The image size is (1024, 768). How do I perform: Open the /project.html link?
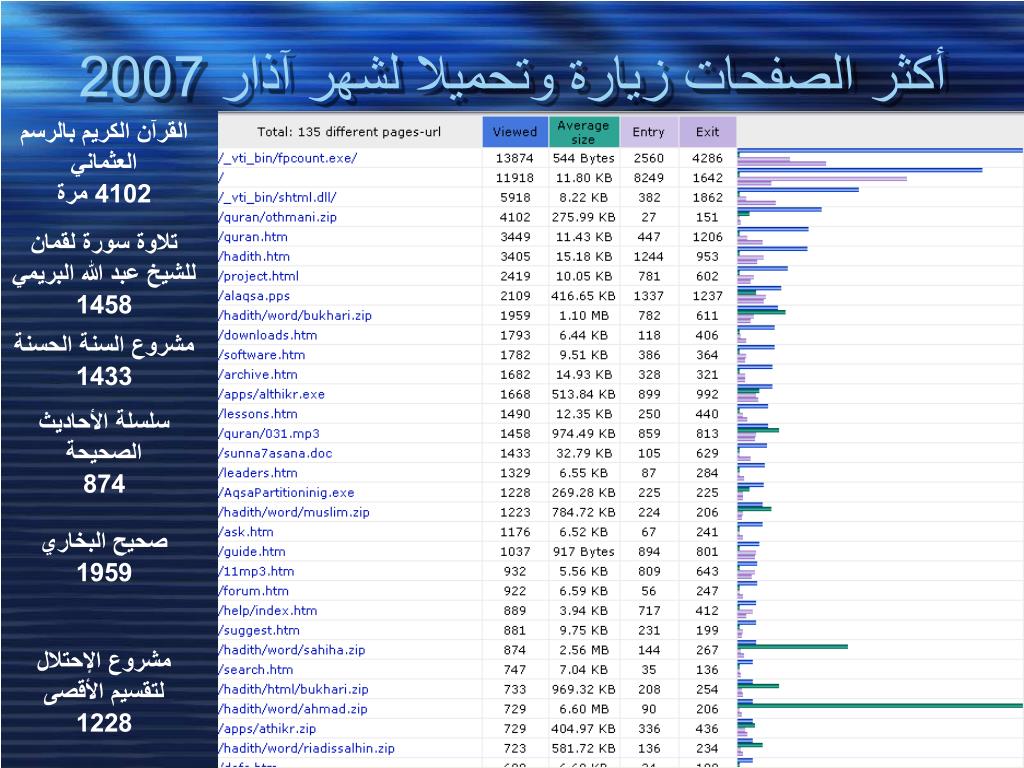259,276
